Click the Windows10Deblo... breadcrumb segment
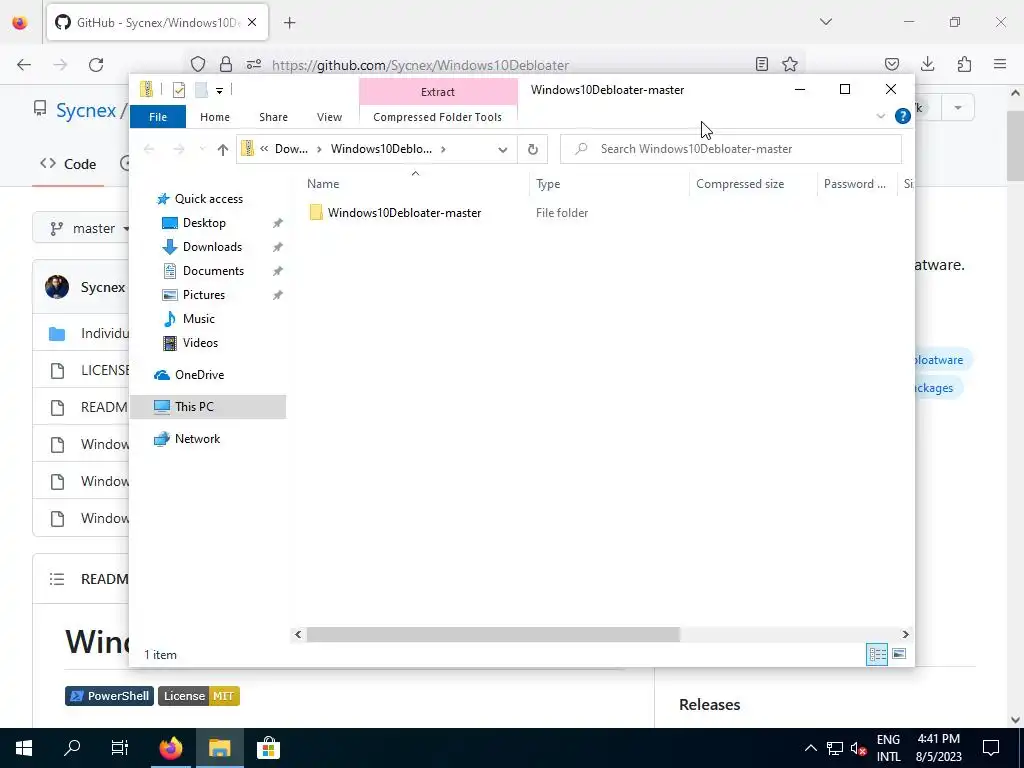This screenshot has height=768, width=1024. pyautogui.click(x=381, y=149)
